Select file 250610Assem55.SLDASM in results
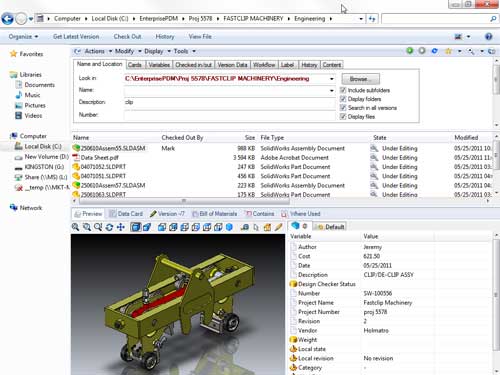The image size is (500, 375). (x=113, y=148)
